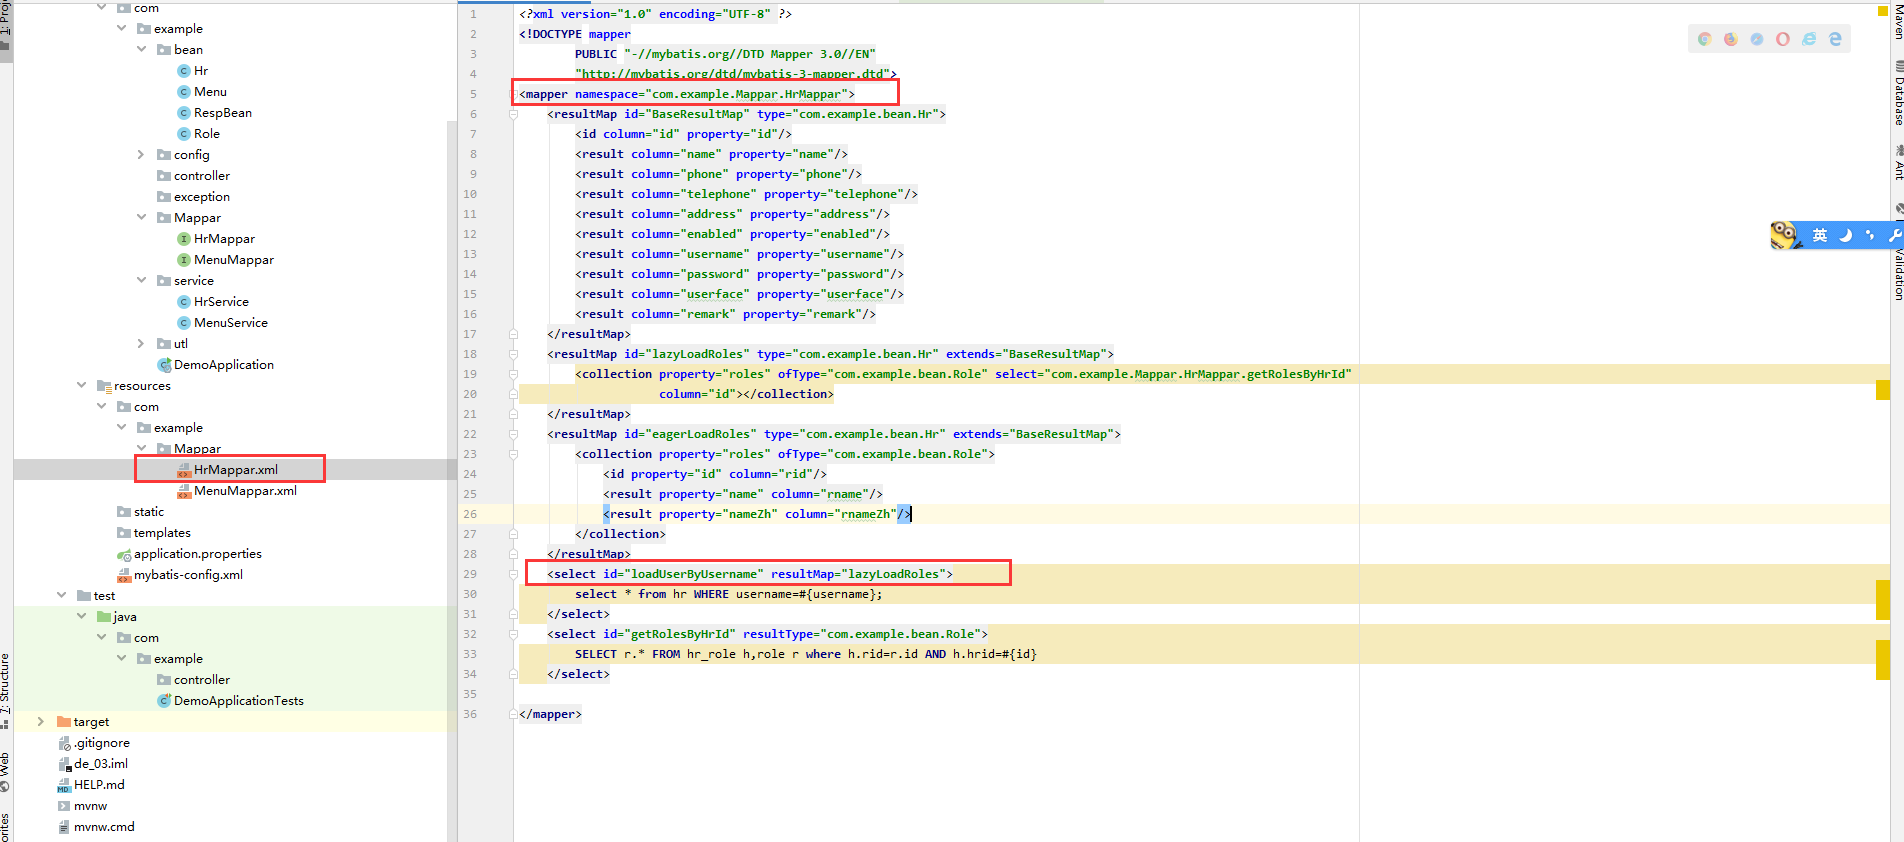The width and height of the screenshot is (1904, 842).
Task: Open in Edge browser icon
Action: click(1835, 39)
